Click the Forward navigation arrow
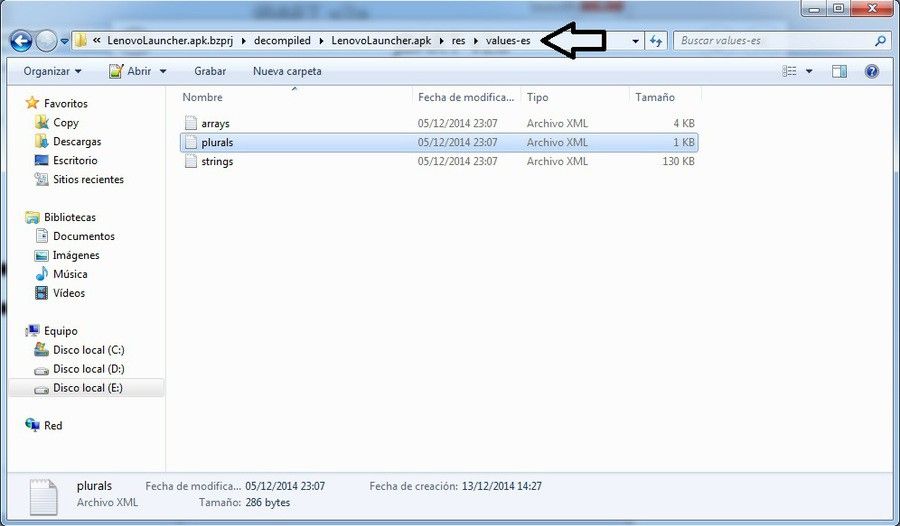The width and height of the screenshot is (900, 526). [46, 41]
